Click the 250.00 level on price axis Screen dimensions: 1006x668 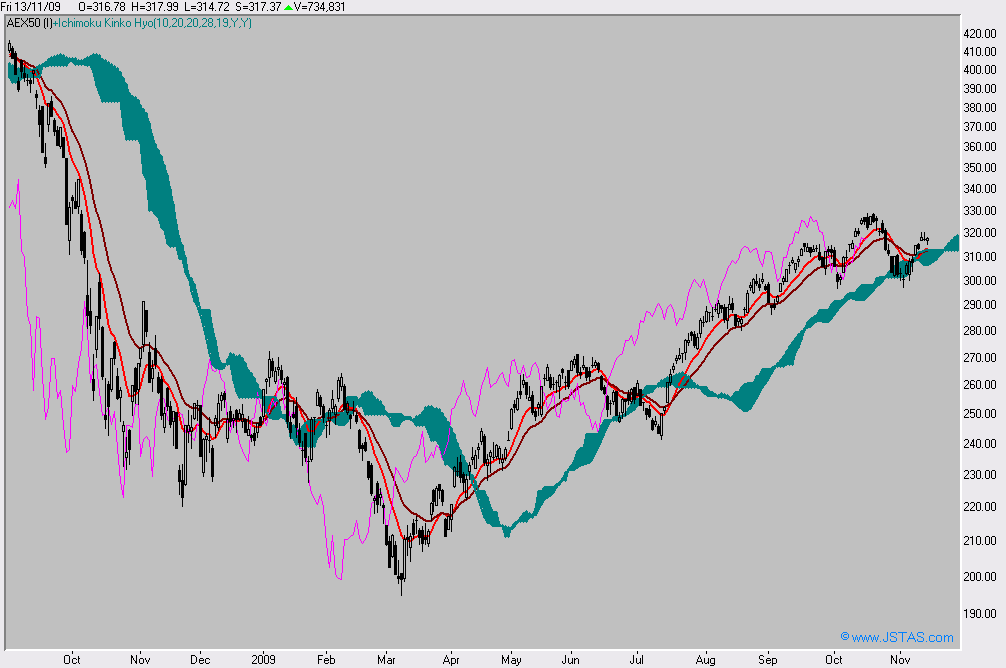(x=982, y=414)
